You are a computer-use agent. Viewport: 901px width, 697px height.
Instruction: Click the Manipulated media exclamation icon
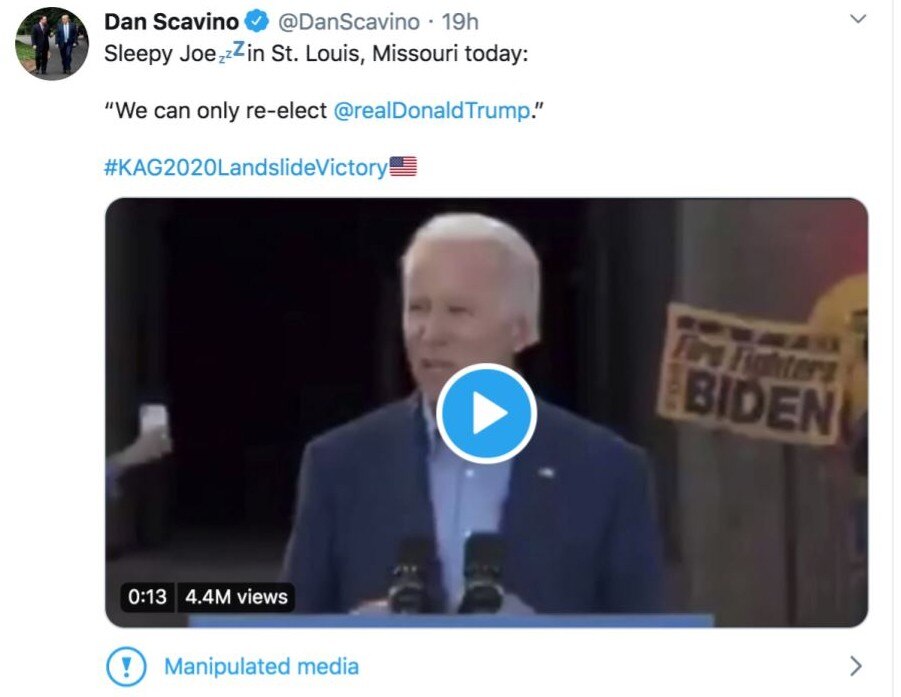pyautogui.click(x=126, y=665)
